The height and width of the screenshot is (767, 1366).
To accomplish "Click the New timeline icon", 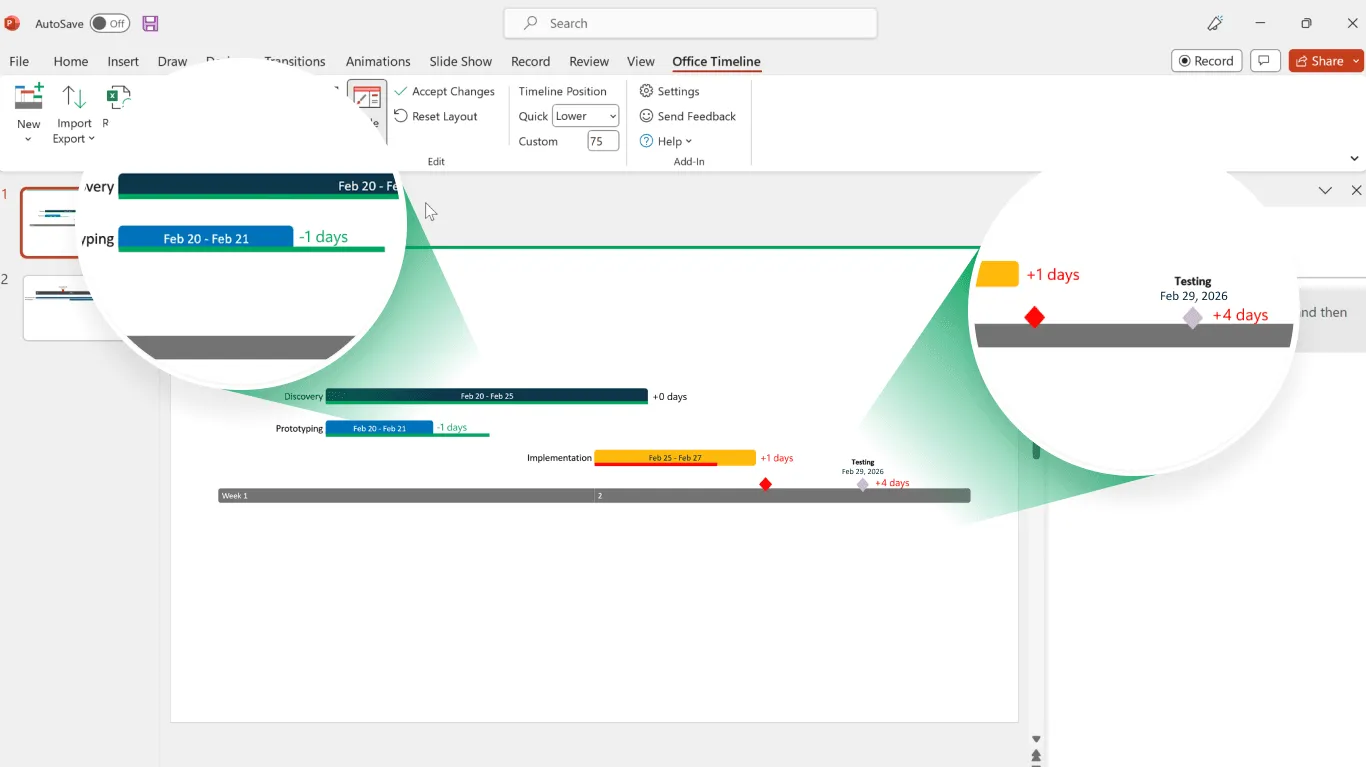I will coord(29,97).
